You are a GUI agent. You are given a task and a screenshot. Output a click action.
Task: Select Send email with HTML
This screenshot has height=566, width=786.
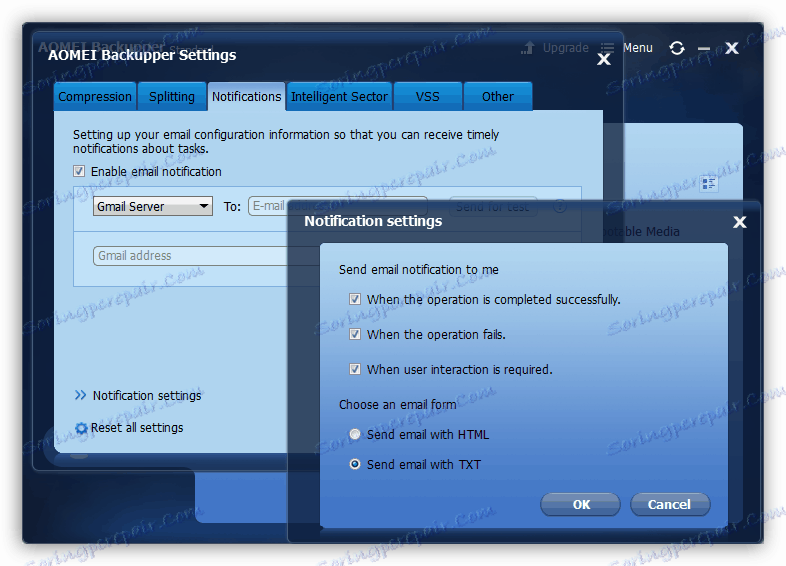(355, 434)
